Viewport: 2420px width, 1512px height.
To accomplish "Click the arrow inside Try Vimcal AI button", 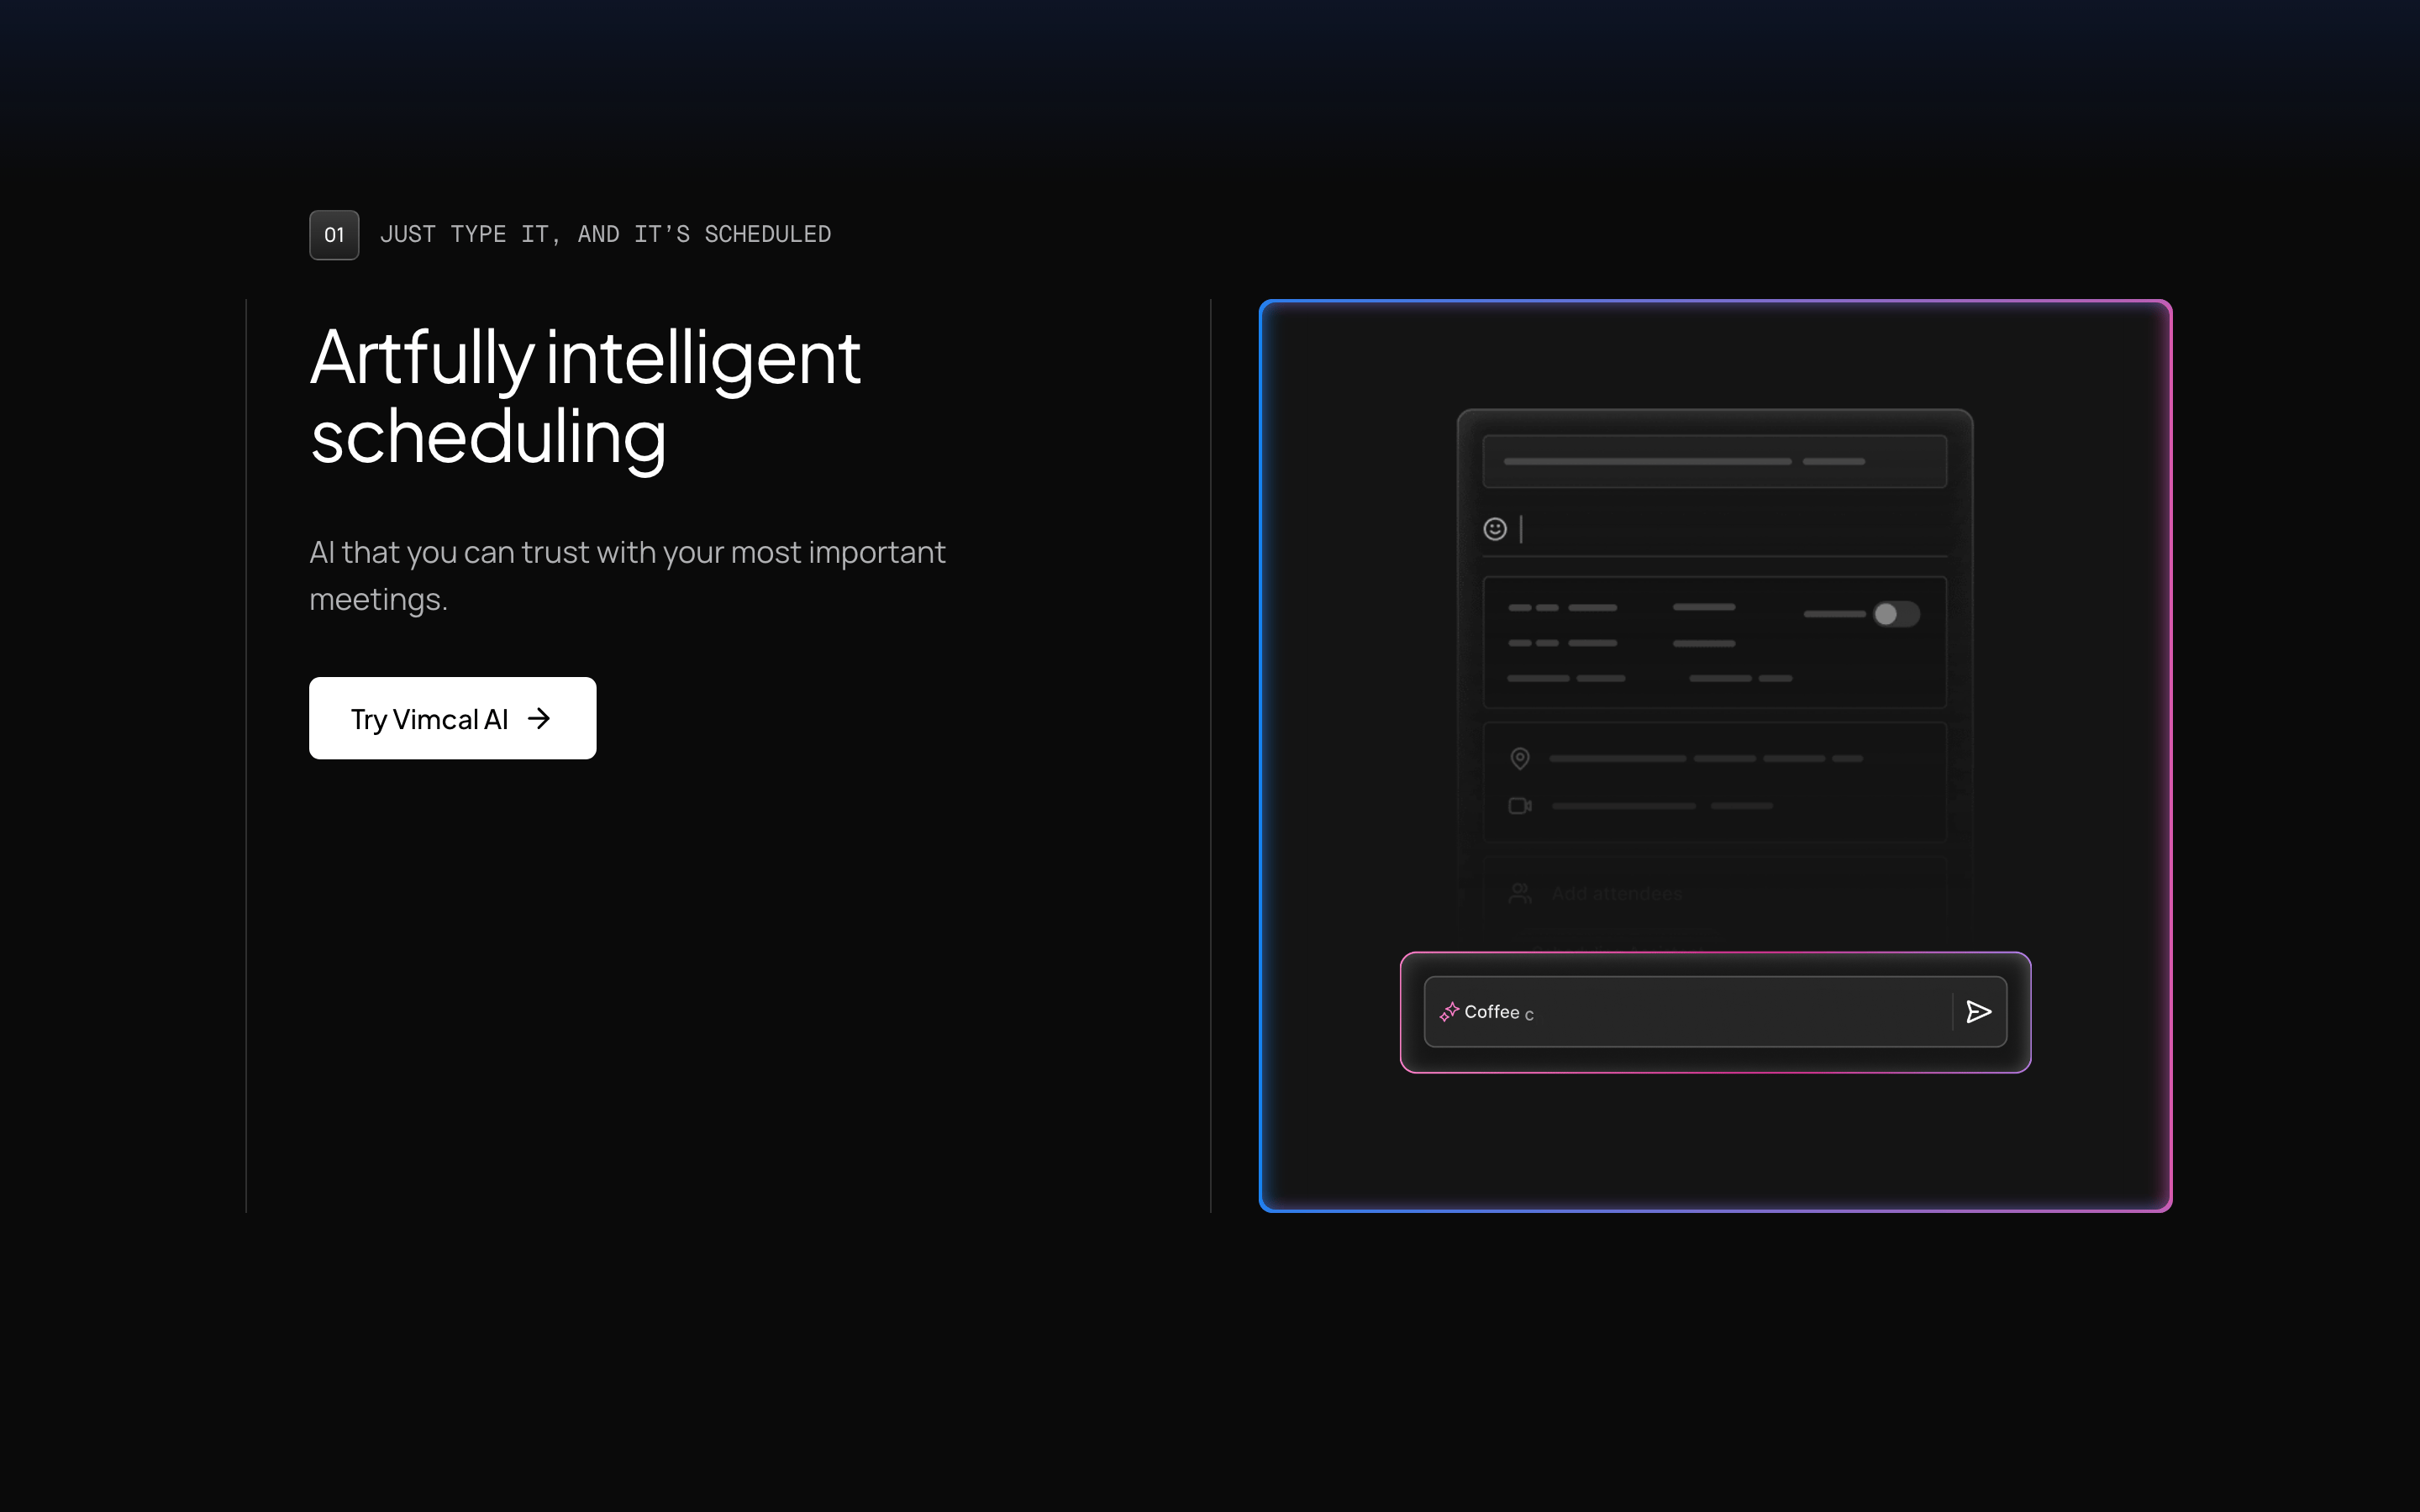I will click(539, 719).
